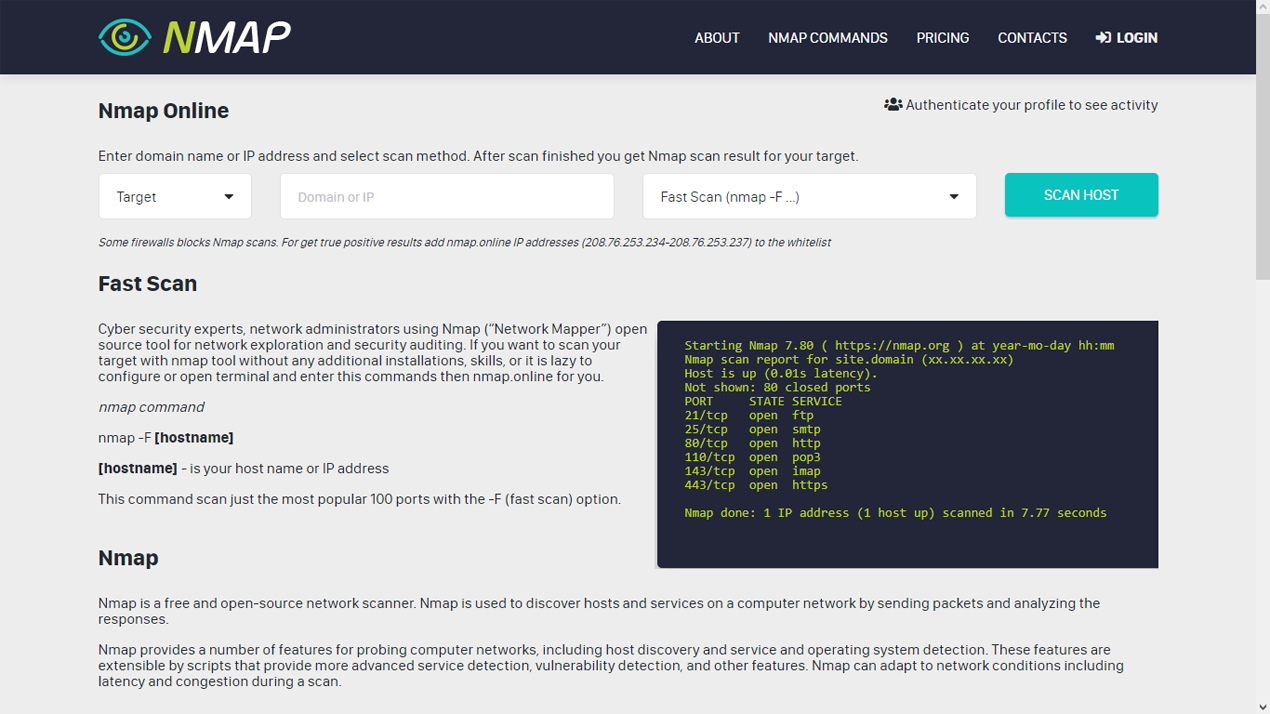This screenshot has width=1270, height=714.
Task: Open the PRICING page
Action: pos(942,38)
